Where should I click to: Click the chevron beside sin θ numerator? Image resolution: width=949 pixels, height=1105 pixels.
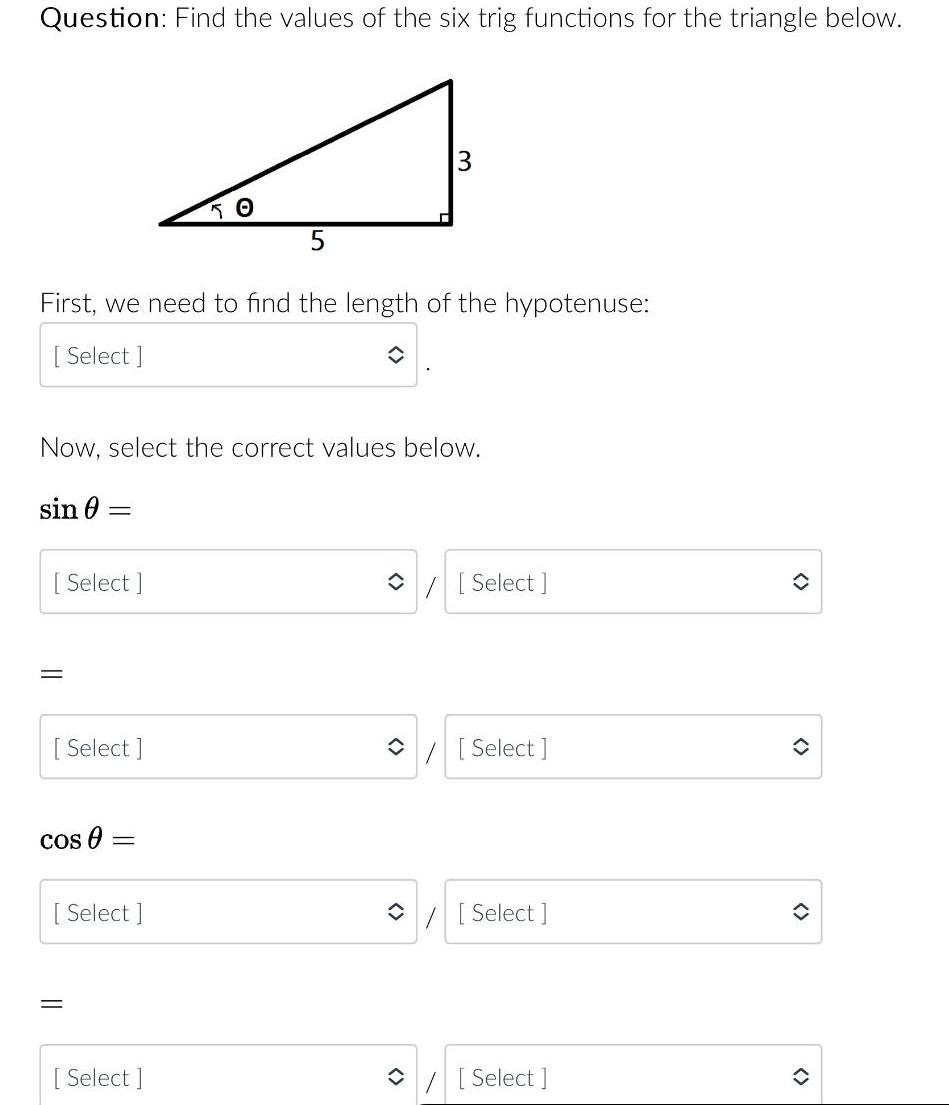[397, 581]
